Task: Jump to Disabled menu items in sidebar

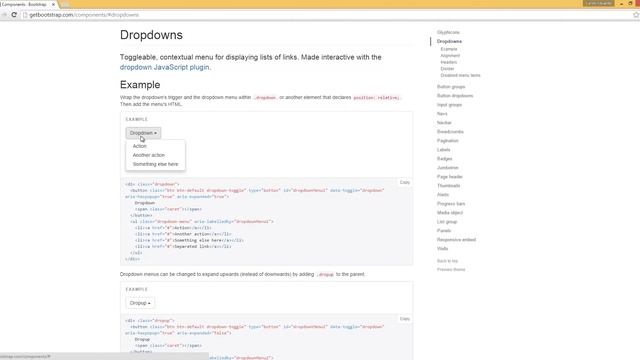Action: tap(460, 76)
